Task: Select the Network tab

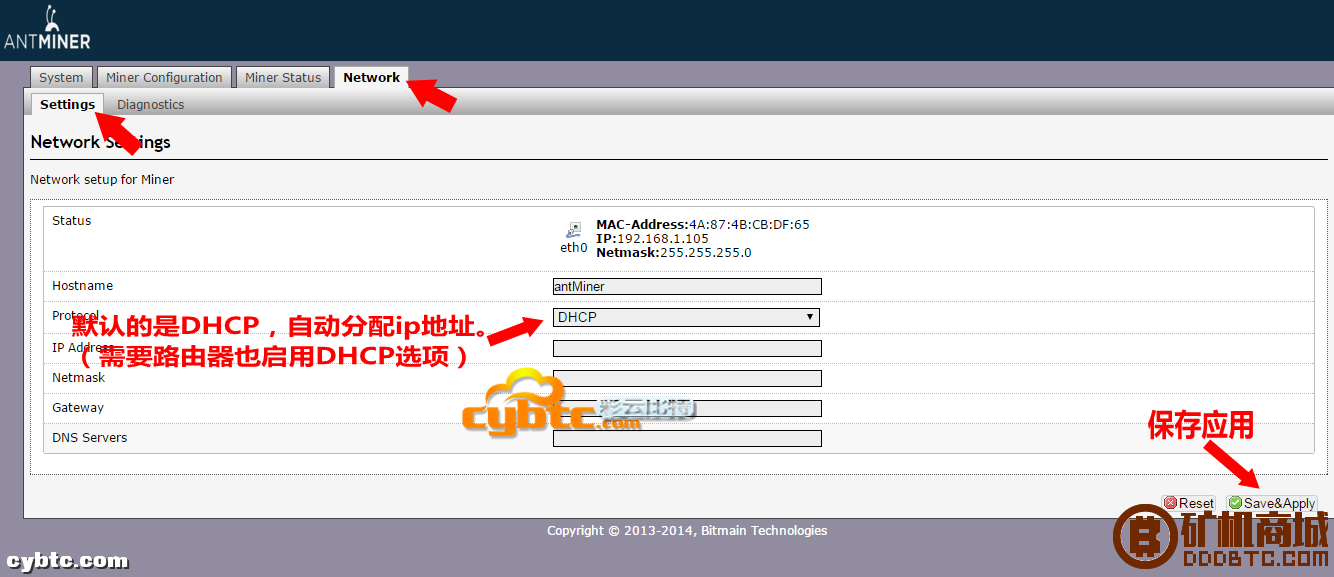Action: pos(371,78)
